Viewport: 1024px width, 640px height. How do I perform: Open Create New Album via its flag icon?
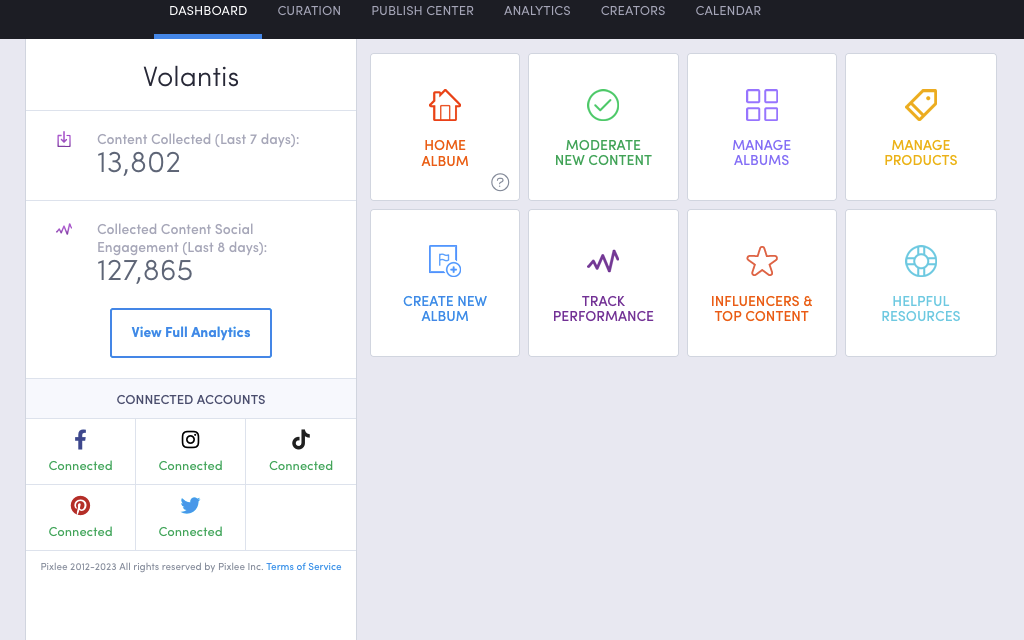pos(445,262)
